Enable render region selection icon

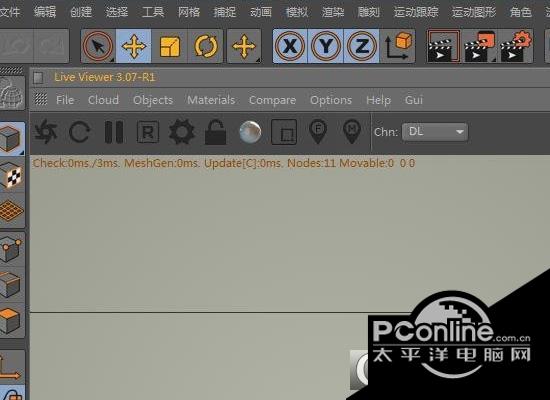284,132
